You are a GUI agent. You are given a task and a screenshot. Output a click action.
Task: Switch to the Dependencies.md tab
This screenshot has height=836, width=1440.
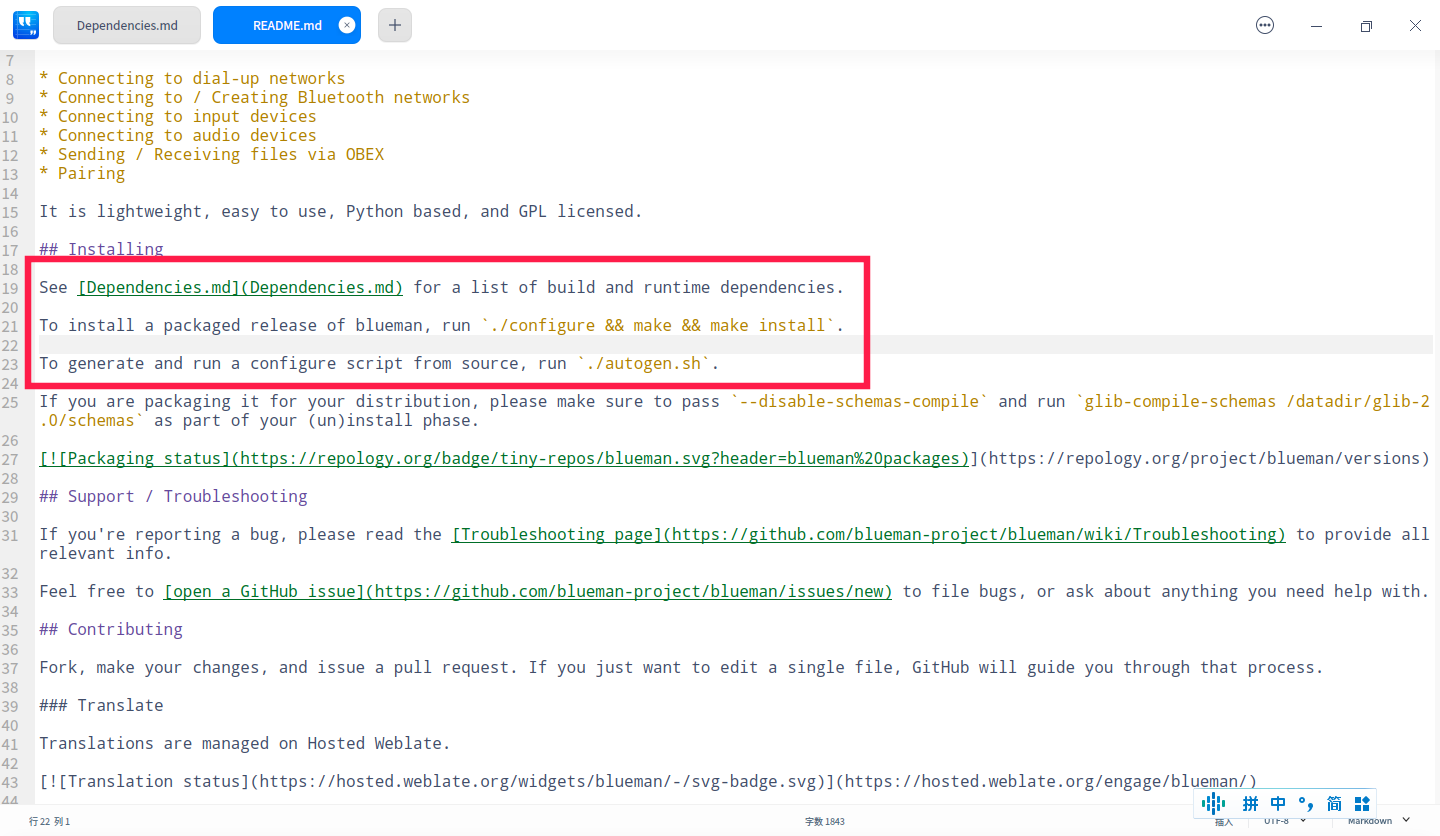click(127, 25)
